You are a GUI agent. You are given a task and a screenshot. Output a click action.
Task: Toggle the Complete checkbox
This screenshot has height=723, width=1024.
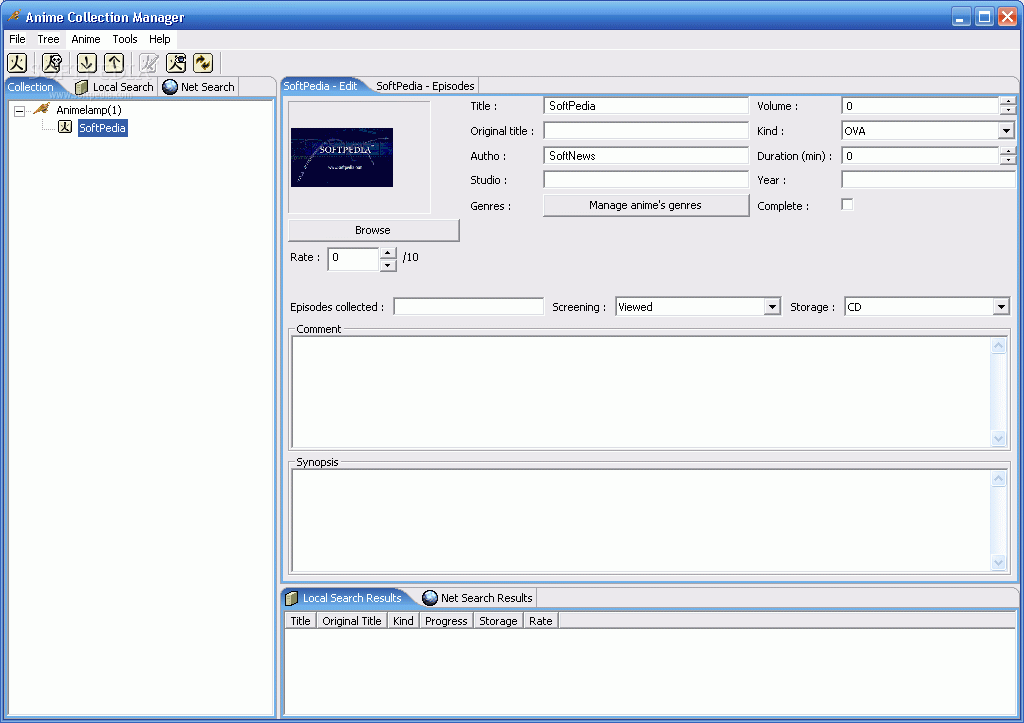pyautogui.click(x=847, y=204)
